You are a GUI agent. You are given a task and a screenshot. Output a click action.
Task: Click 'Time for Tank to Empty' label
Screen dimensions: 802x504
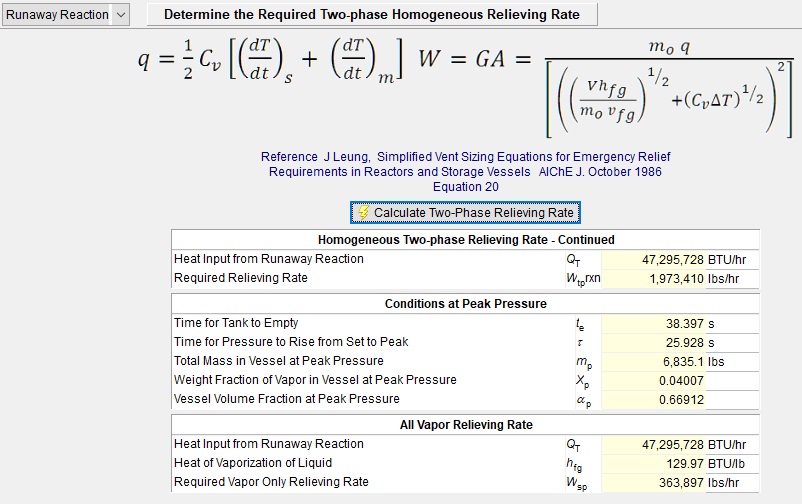(236, 323)
